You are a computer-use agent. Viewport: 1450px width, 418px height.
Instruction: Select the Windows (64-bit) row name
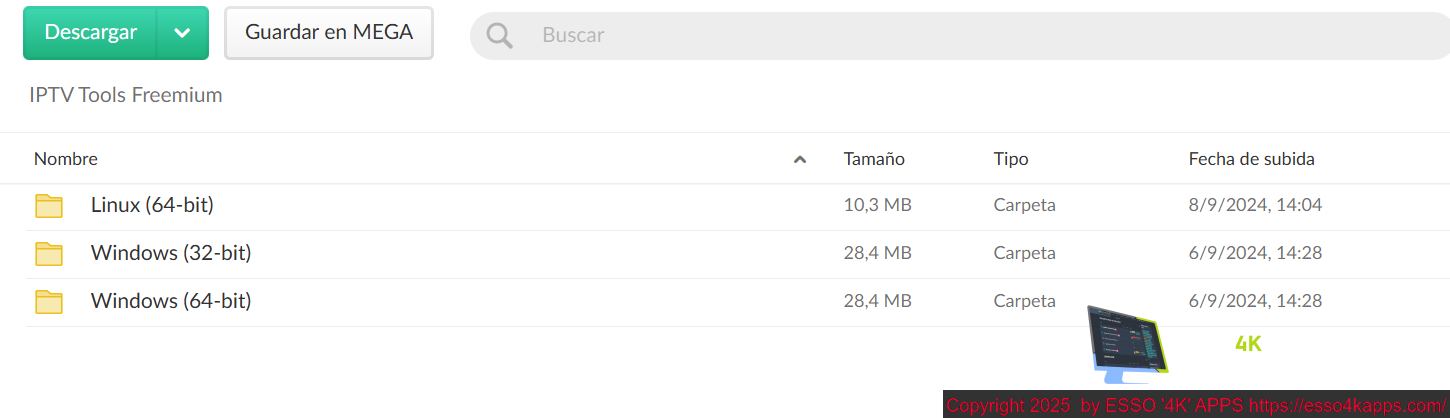[171, 301]
